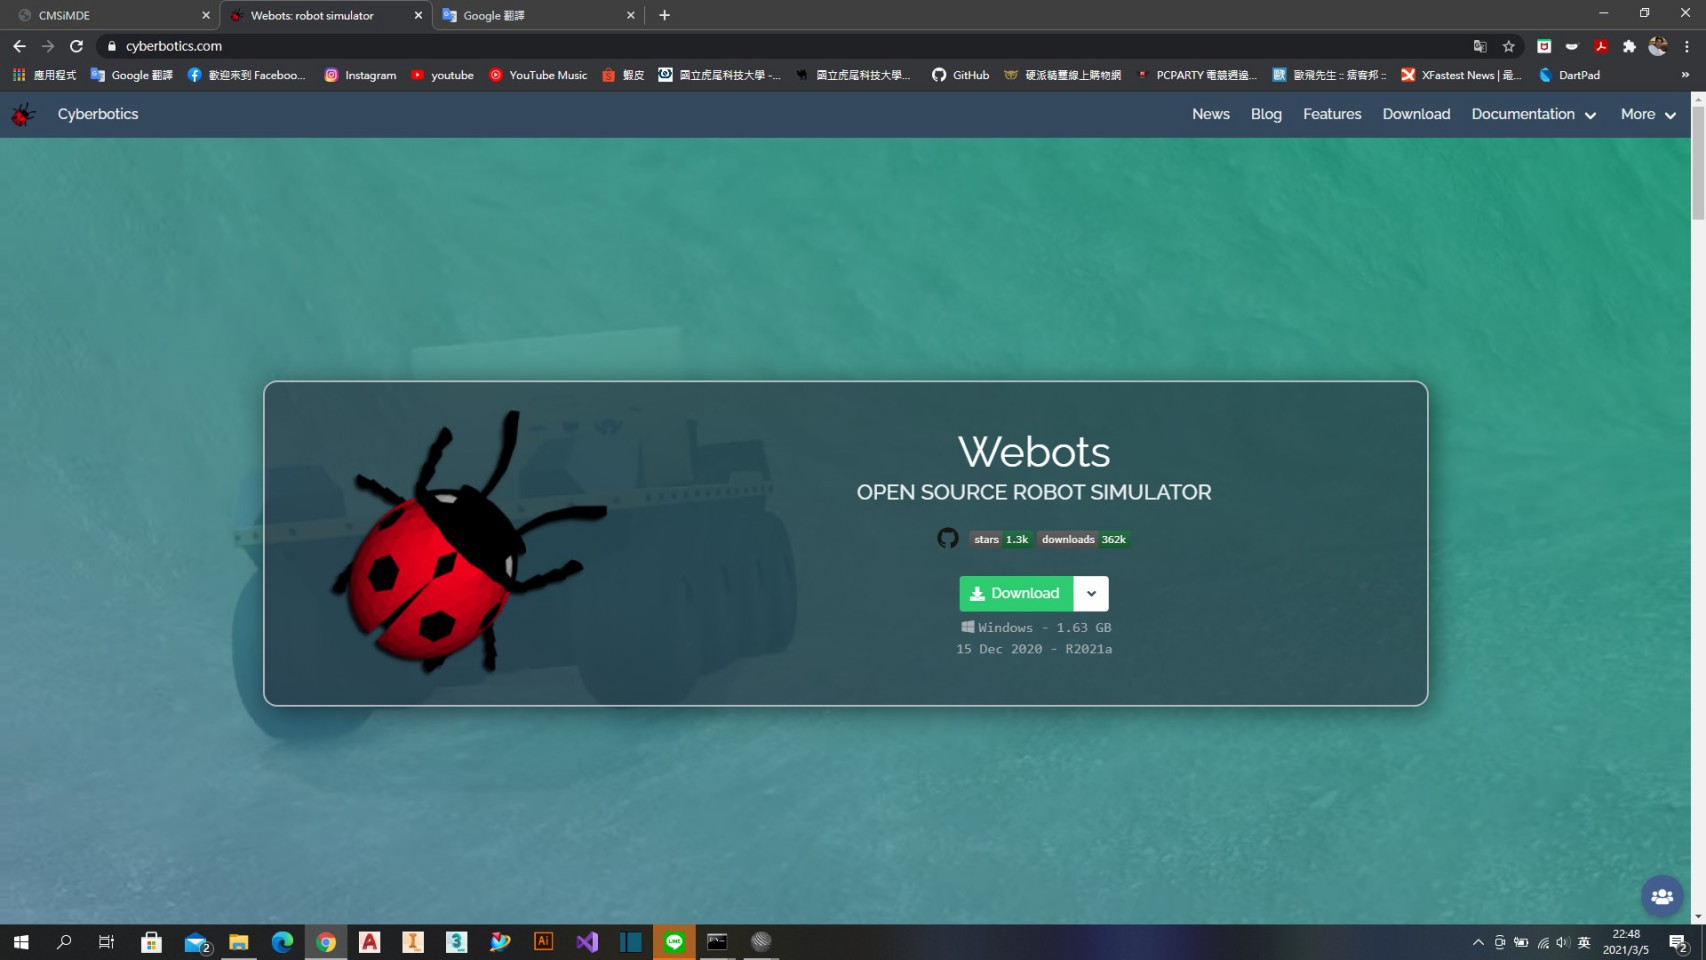Open the command prompt taskbar icon

[x=717, y=942]
